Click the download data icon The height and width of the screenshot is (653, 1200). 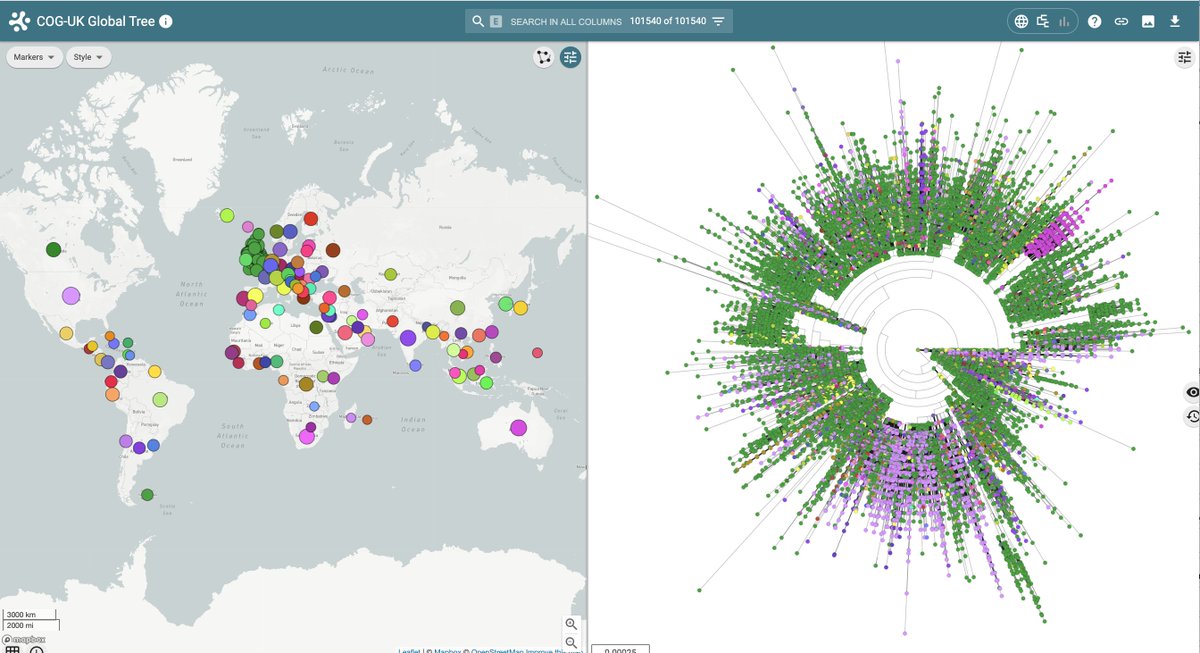pyautogui.click(x=1174, y=21)
